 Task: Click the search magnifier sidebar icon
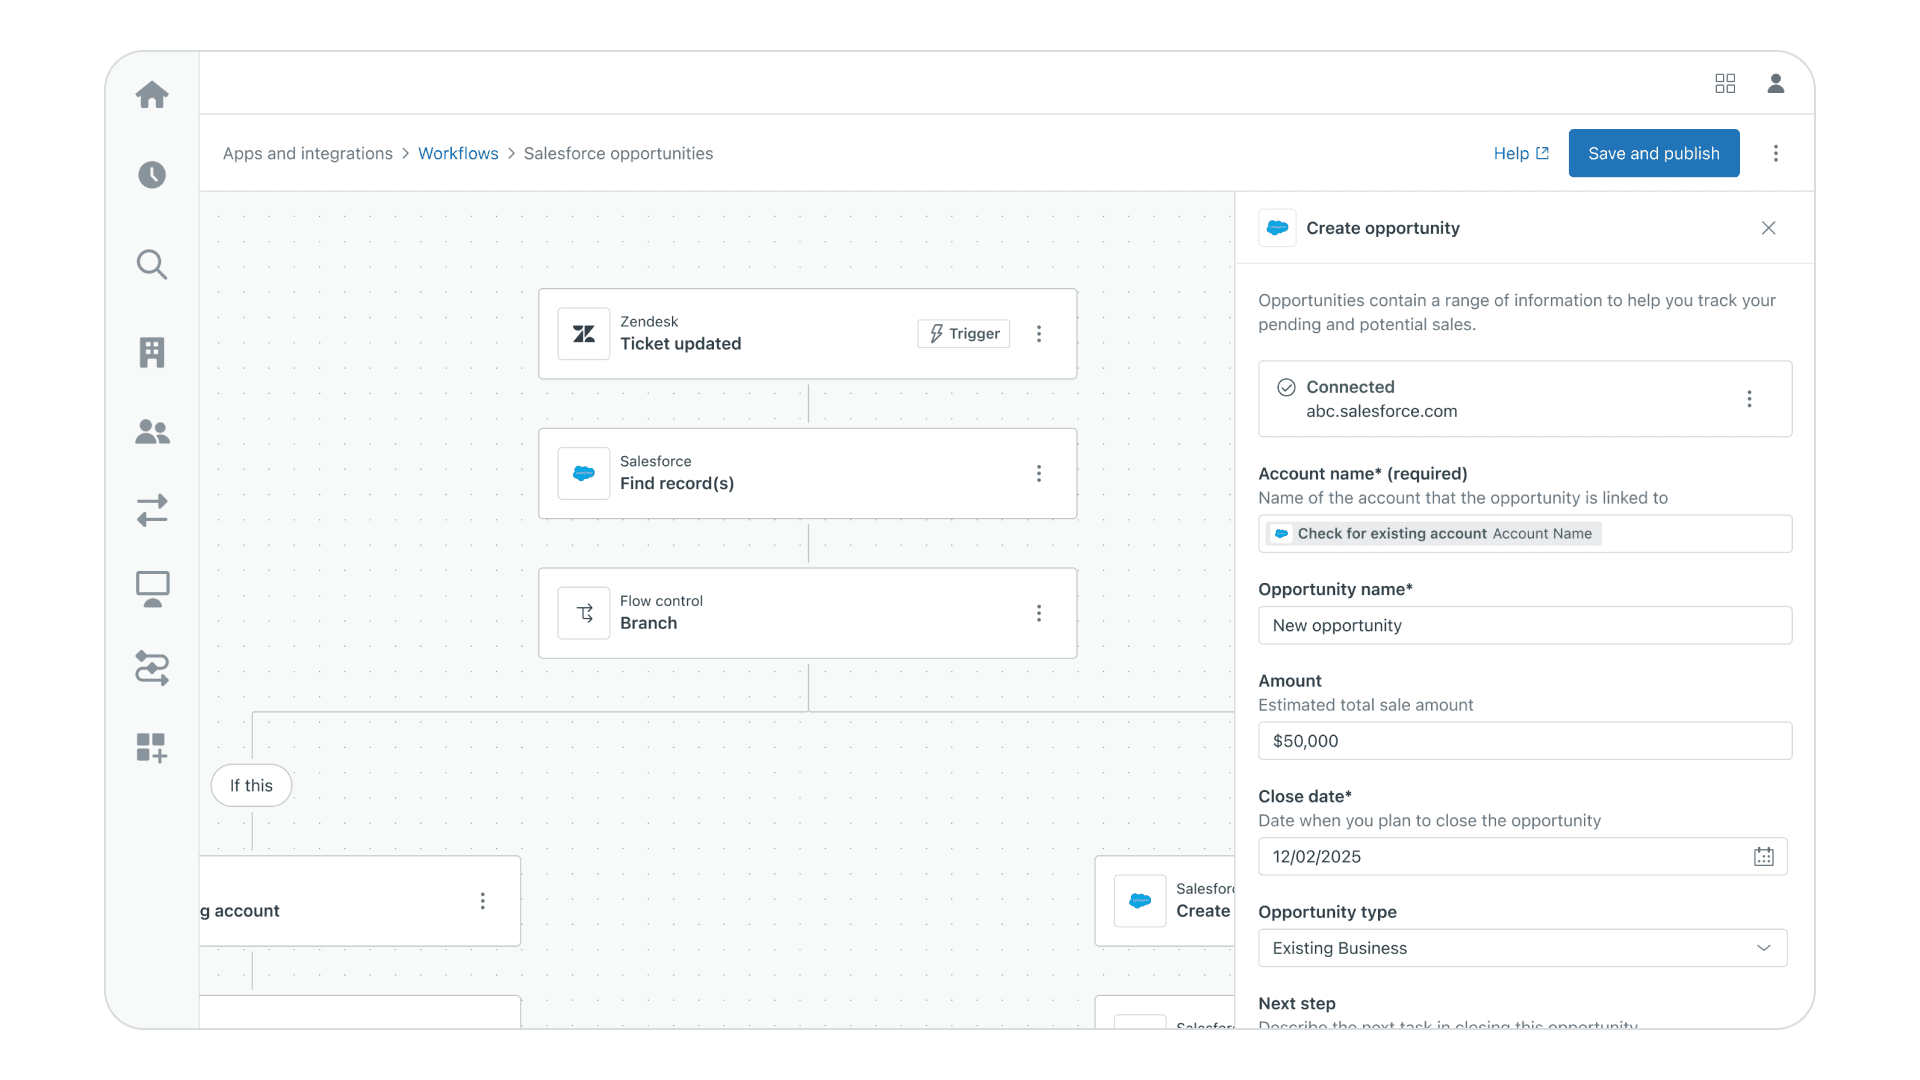152,264
